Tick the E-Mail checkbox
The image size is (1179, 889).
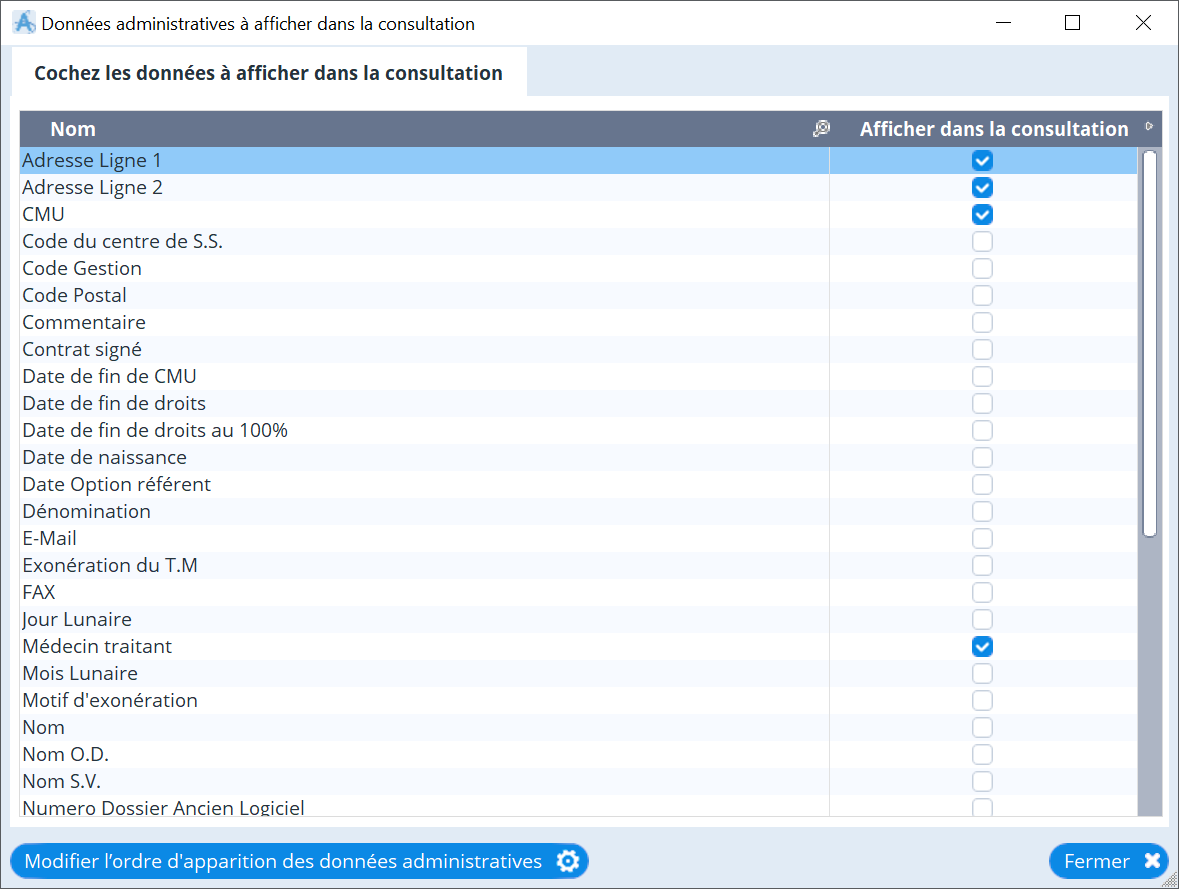pyautogui.click(x=982, y=538)
